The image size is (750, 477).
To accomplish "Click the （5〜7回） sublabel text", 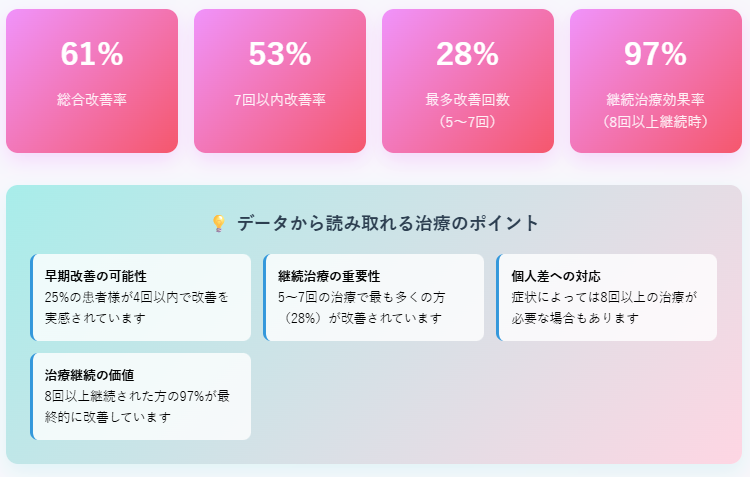I will (468, 122).
